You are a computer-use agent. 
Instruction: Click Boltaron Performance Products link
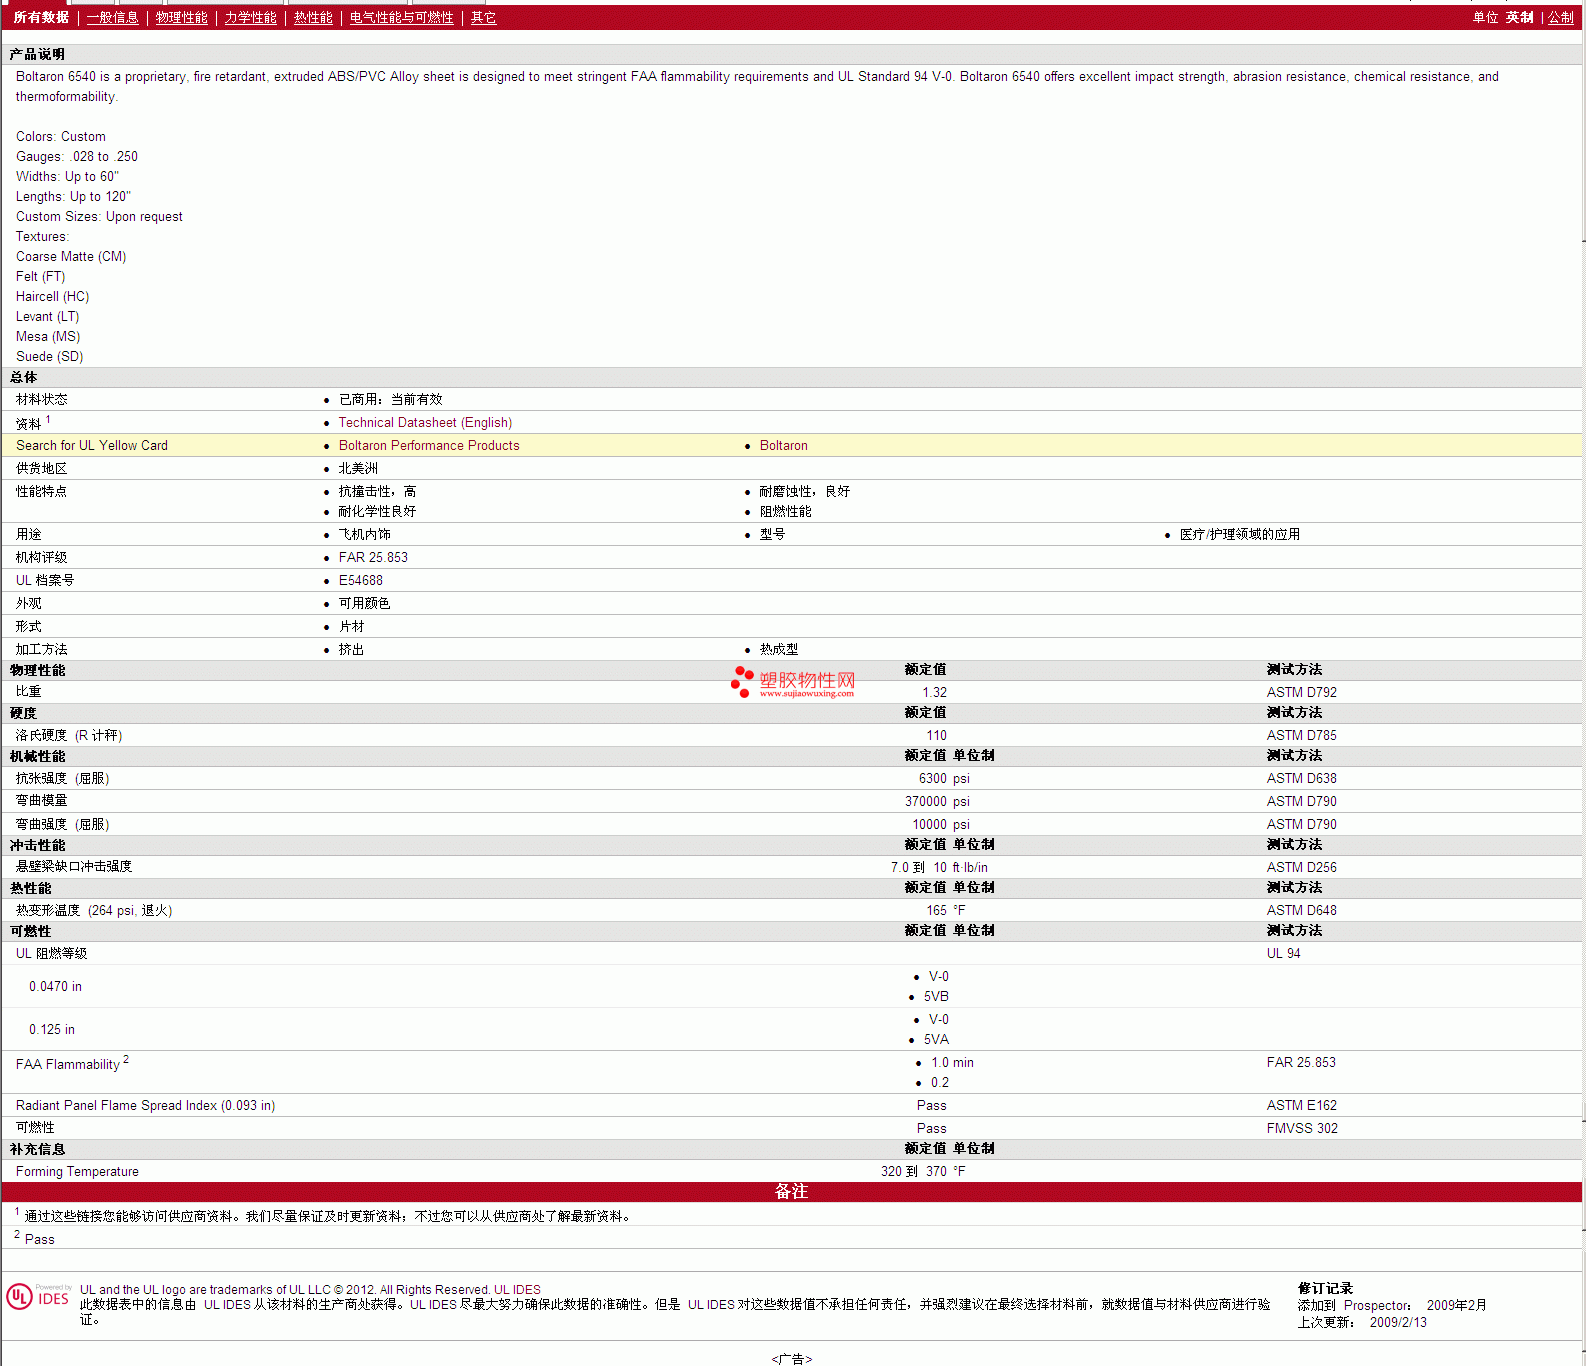[x=429, y=446]
